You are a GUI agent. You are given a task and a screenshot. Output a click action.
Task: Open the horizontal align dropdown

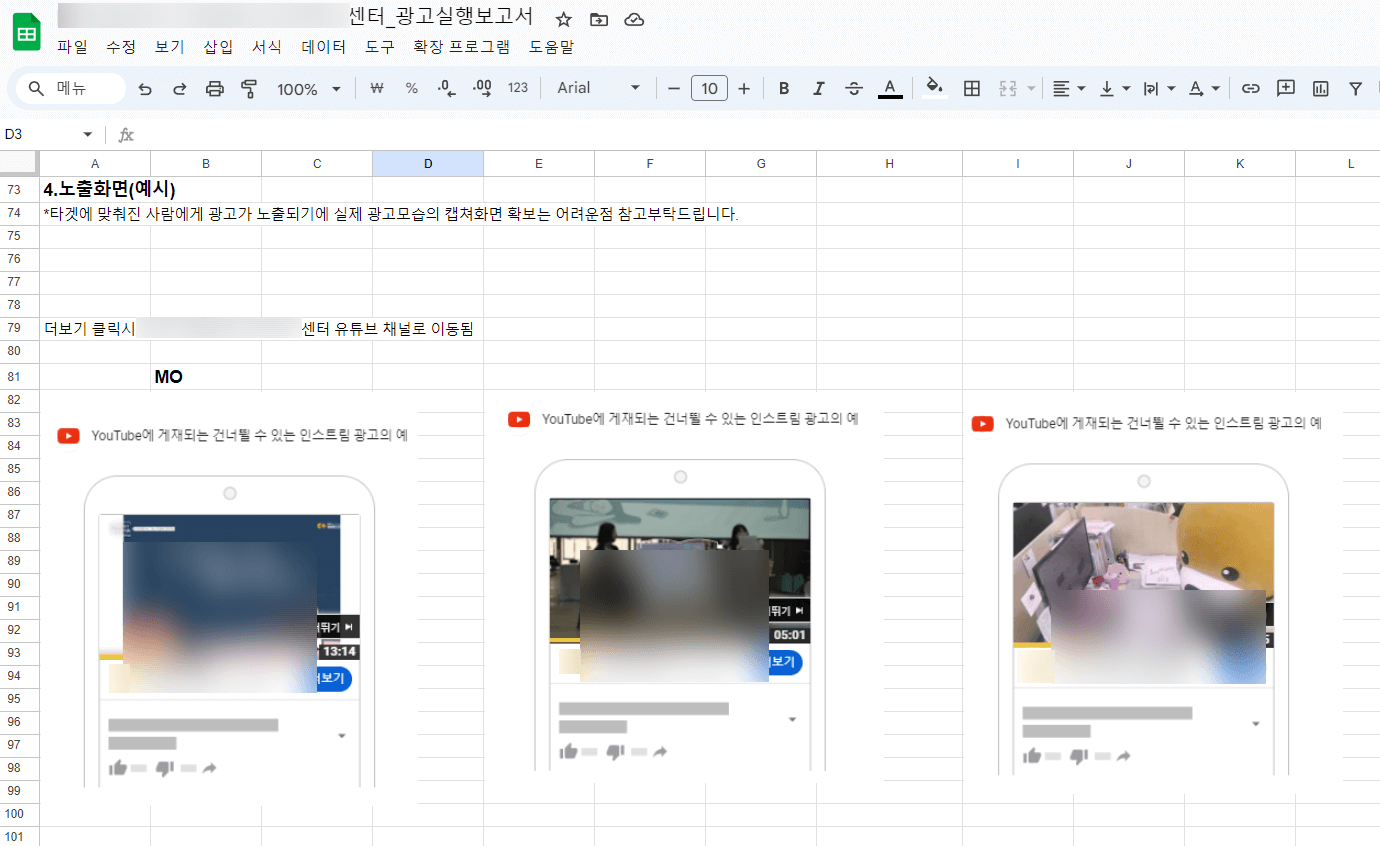(x=1068, y=88)
